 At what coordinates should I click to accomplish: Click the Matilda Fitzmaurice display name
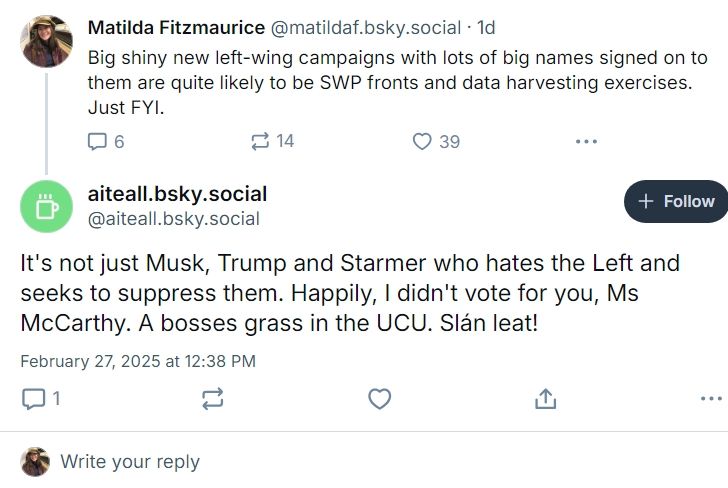176,27
